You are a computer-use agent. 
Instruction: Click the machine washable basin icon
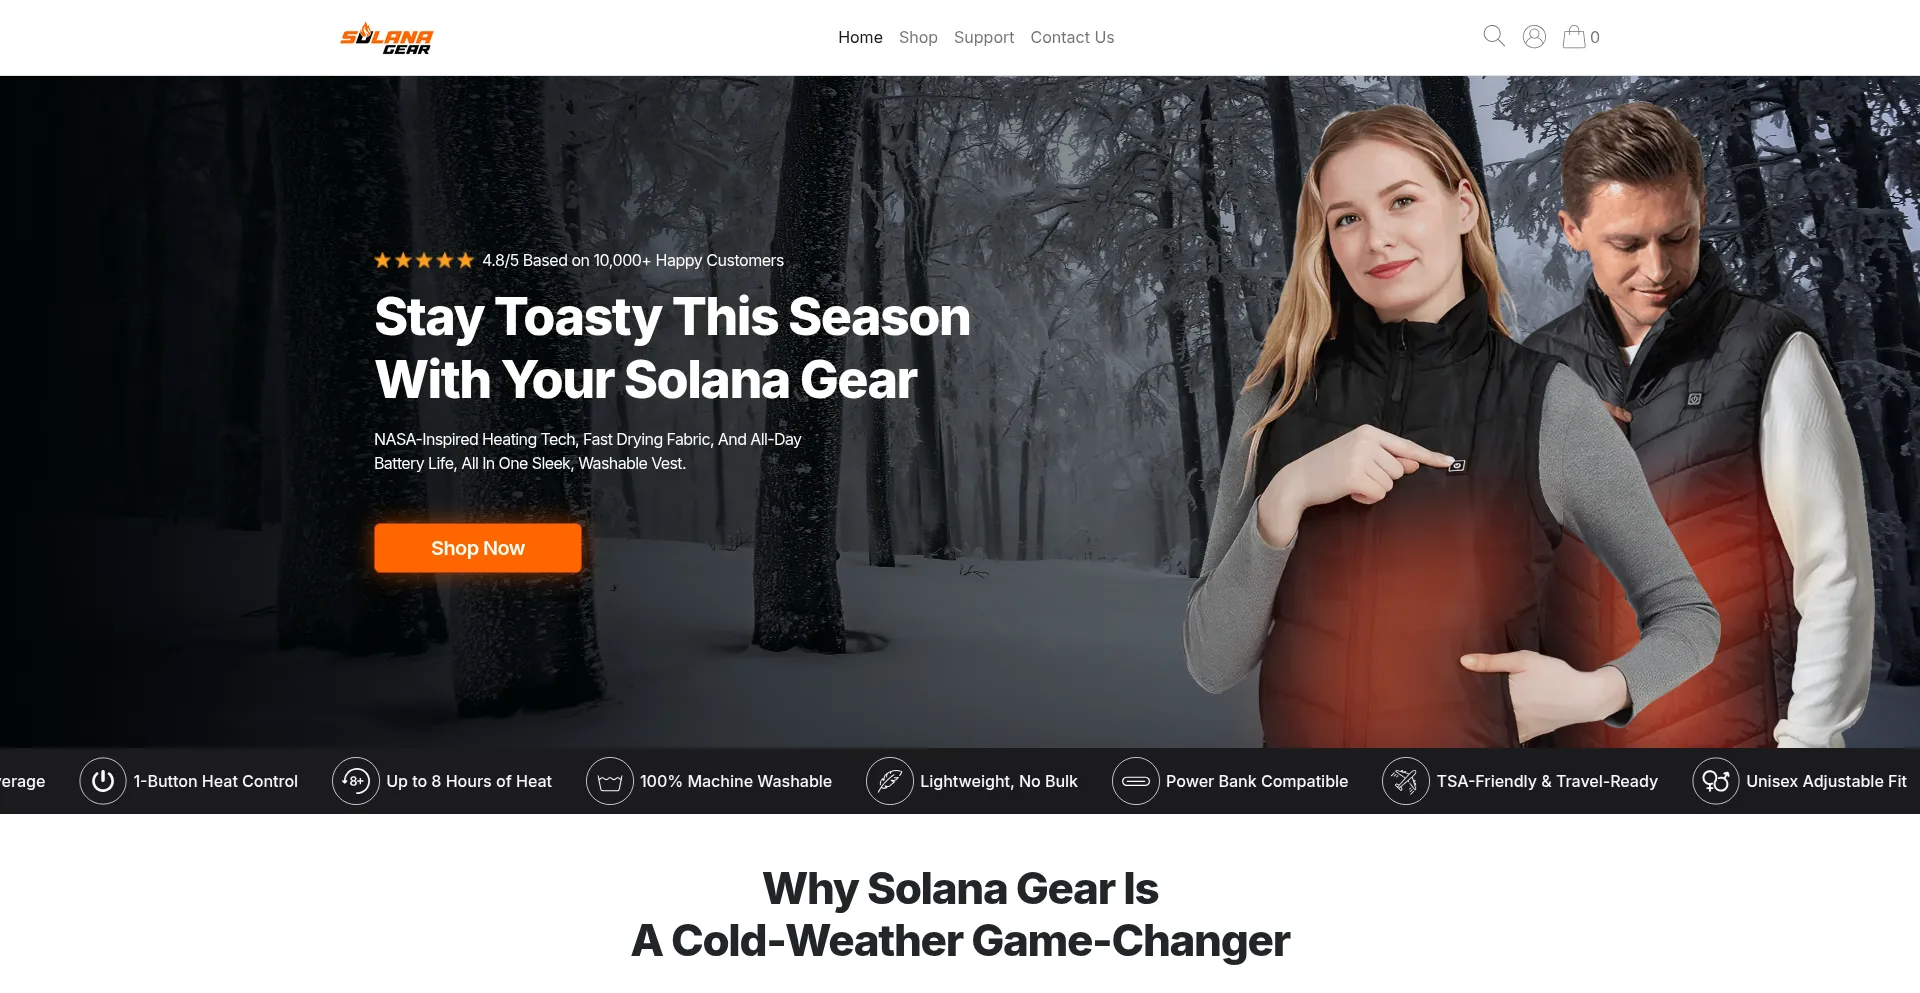[x=609, y=781]
